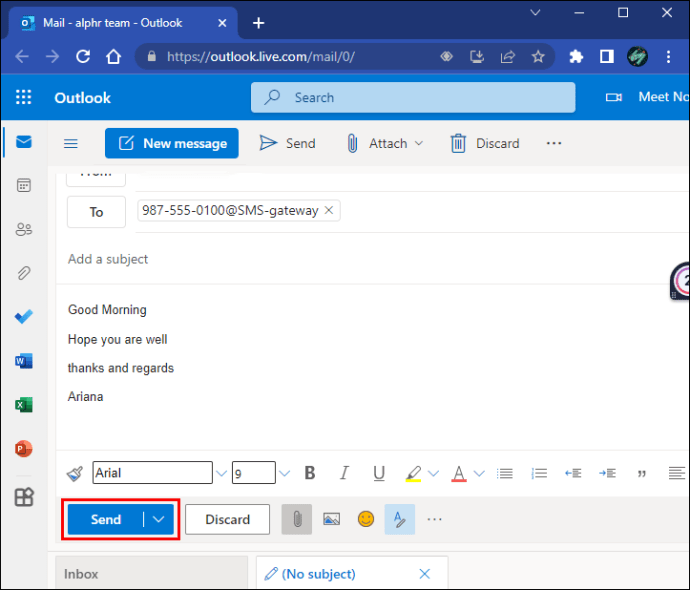
Task: Click the insert pictures inline icon
Action: click(x=332, y=519)
